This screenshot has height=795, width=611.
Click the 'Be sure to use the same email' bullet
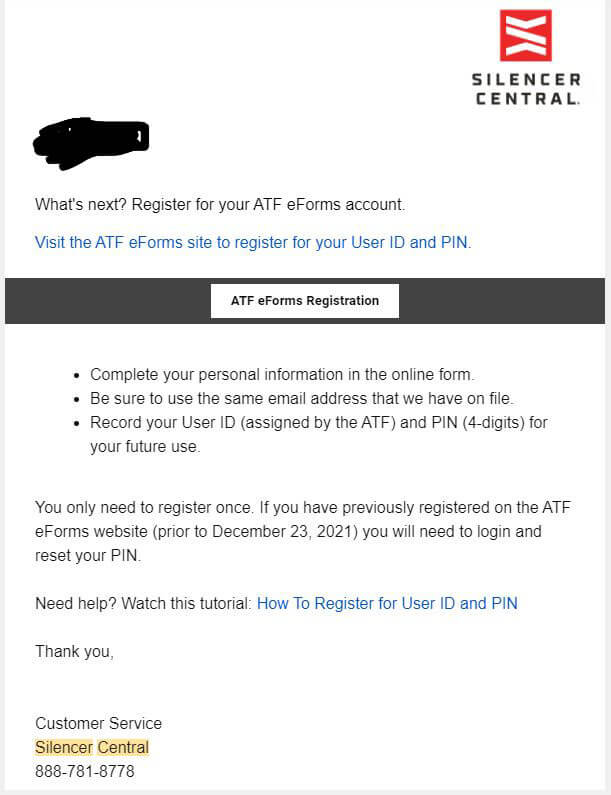point(301,398)
